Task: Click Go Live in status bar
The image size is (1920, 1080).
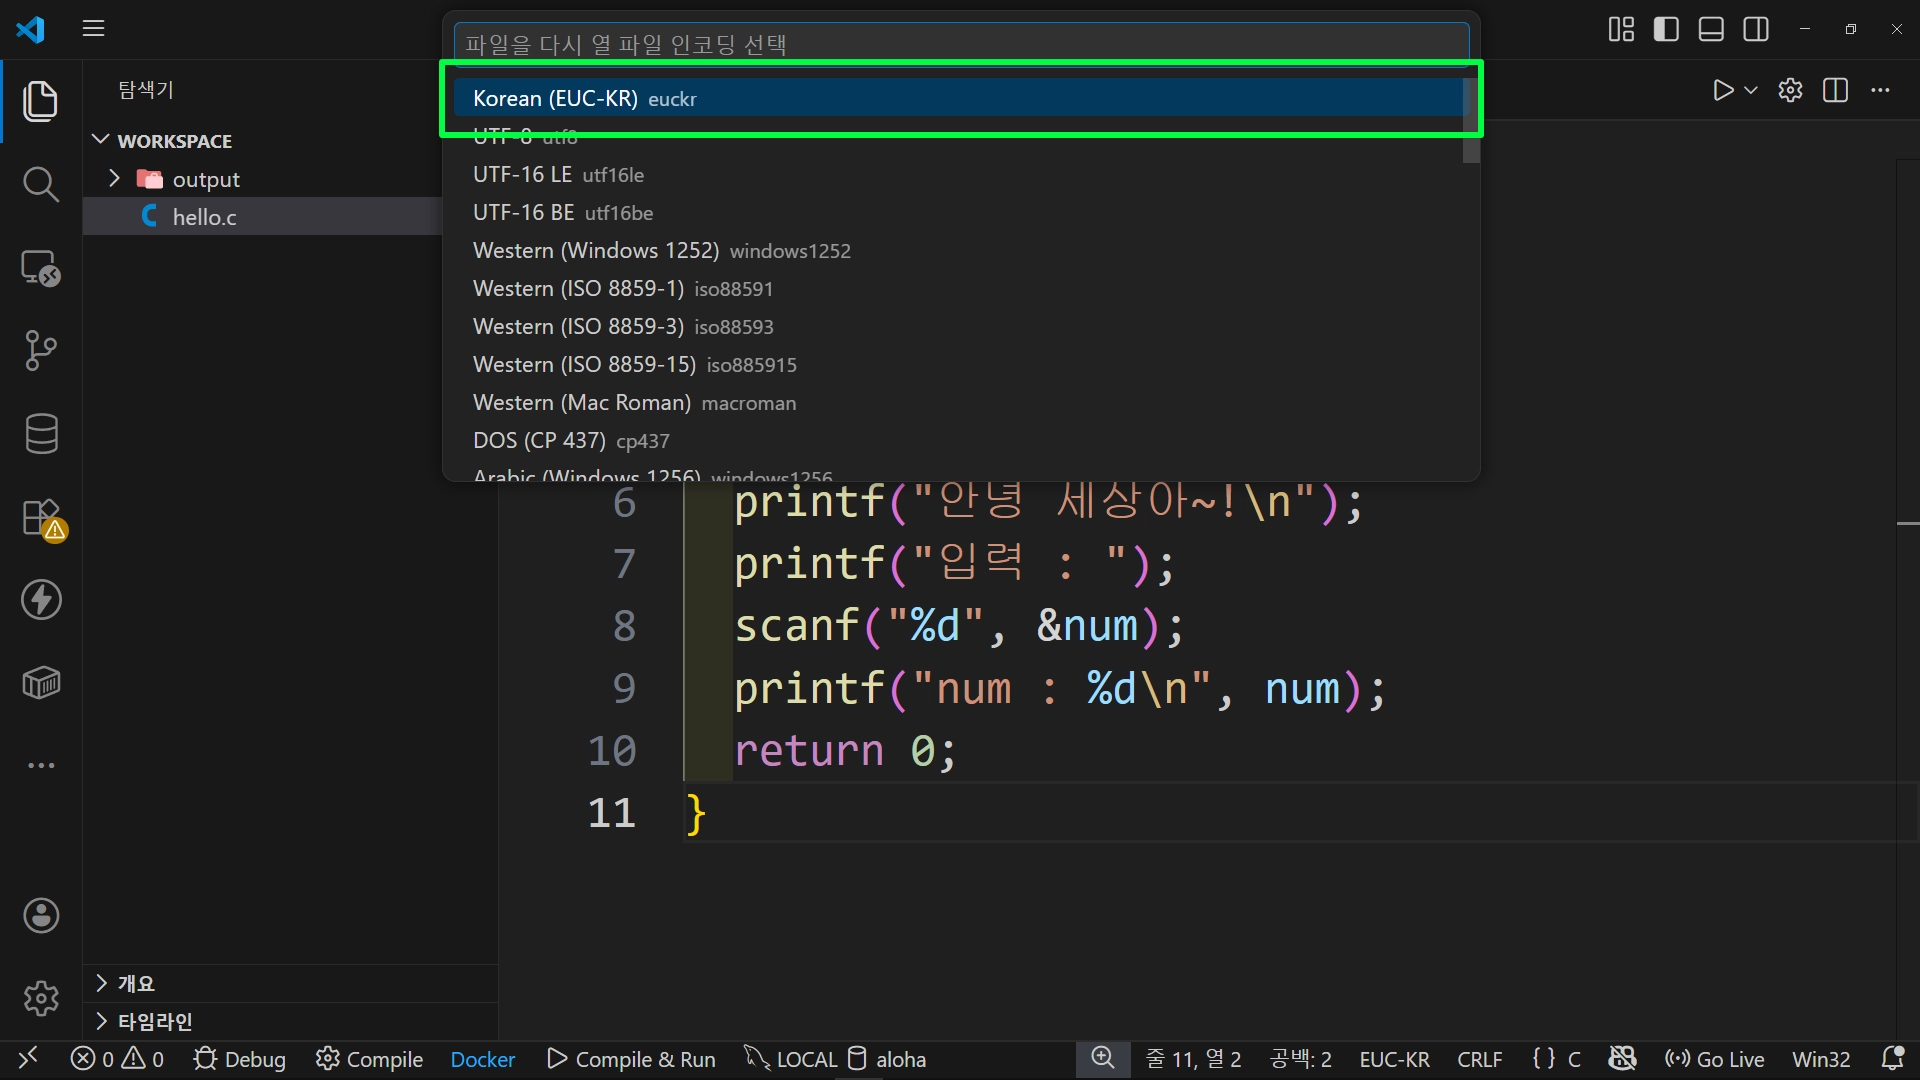Action: coord(1715,1059)
